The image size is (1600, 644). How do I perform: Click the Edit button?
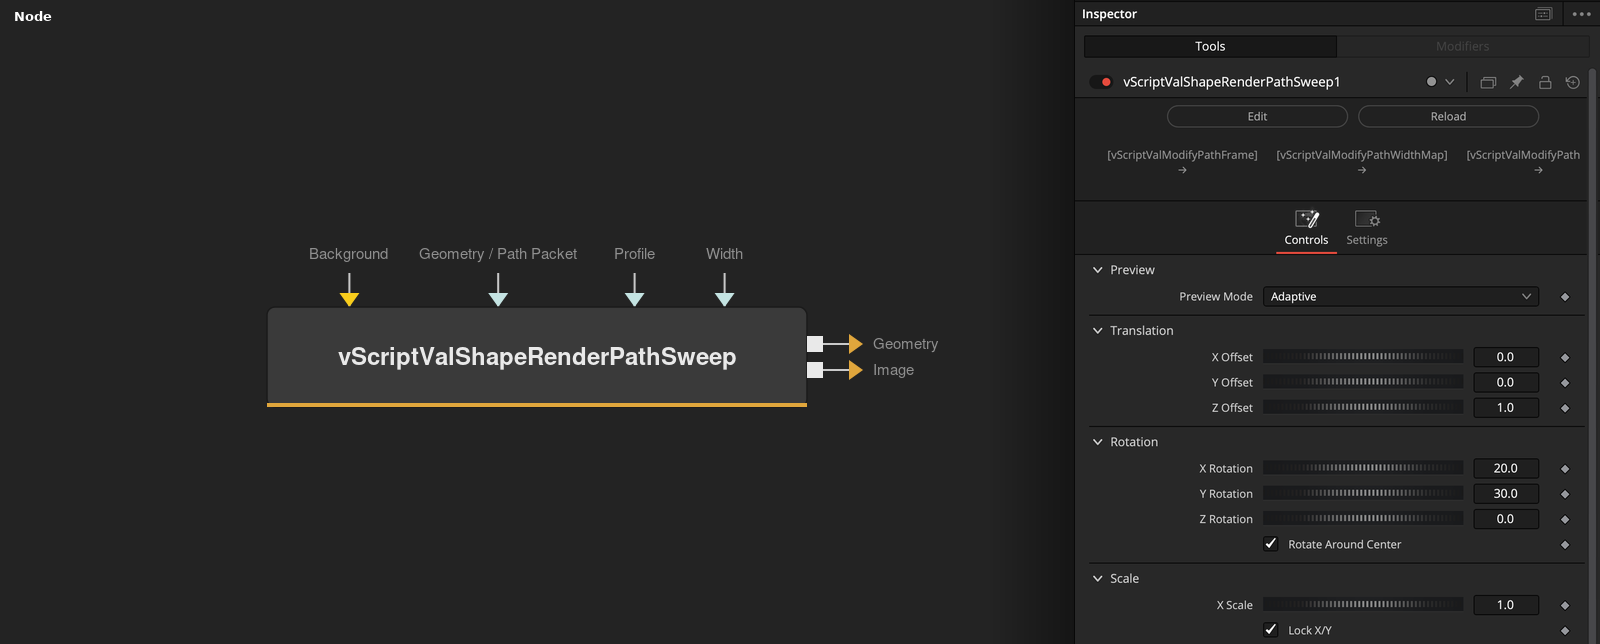point(1257,116)
